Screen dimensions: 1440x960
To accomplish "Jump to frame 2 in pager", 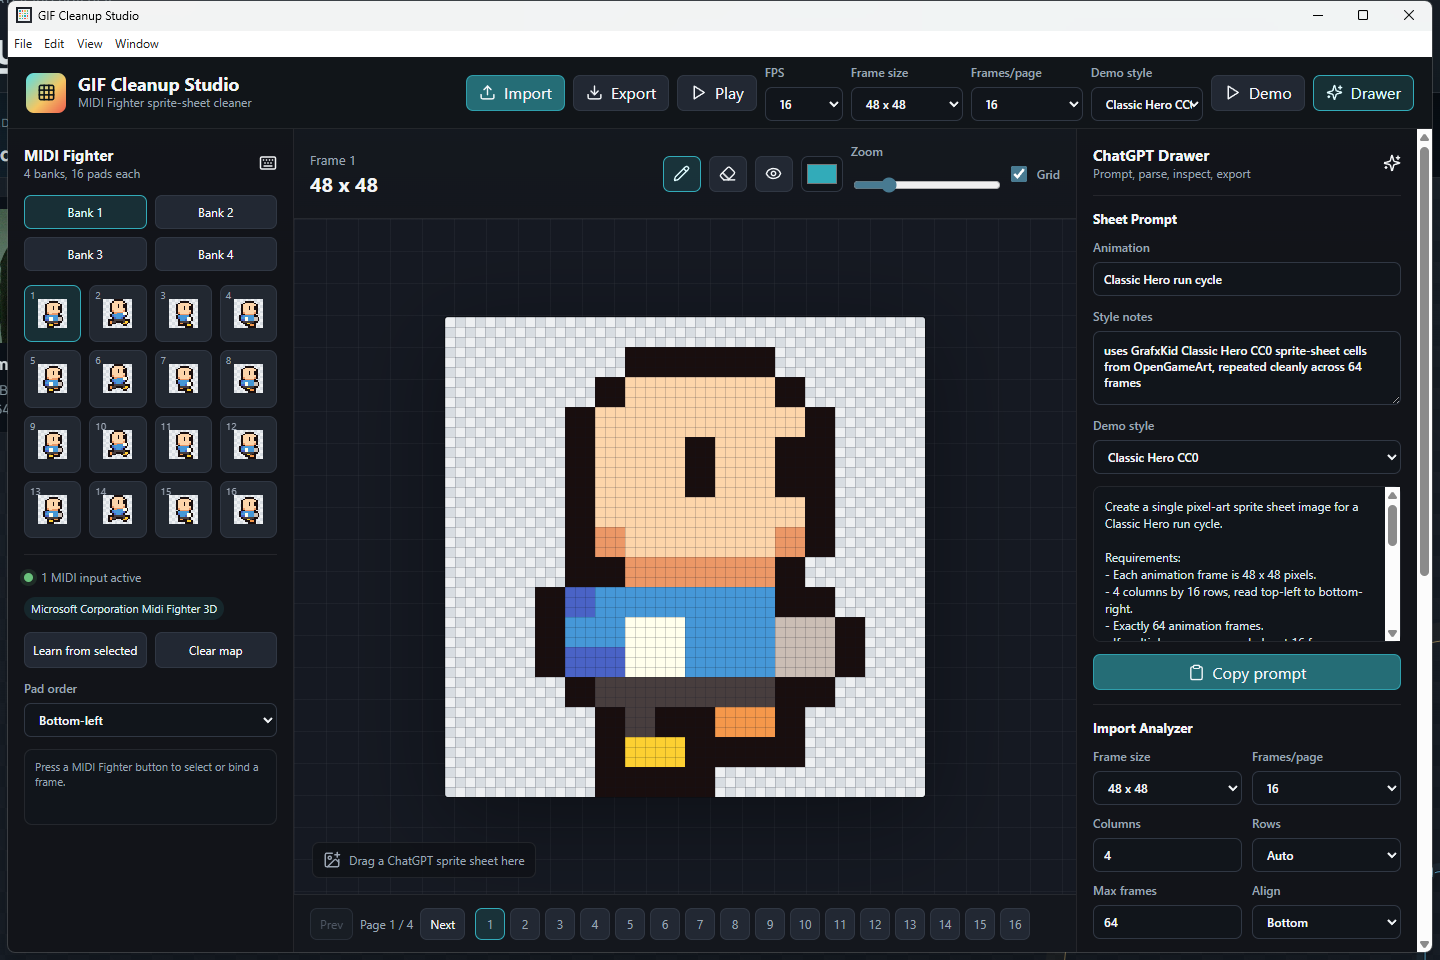I will pos(525,925).
